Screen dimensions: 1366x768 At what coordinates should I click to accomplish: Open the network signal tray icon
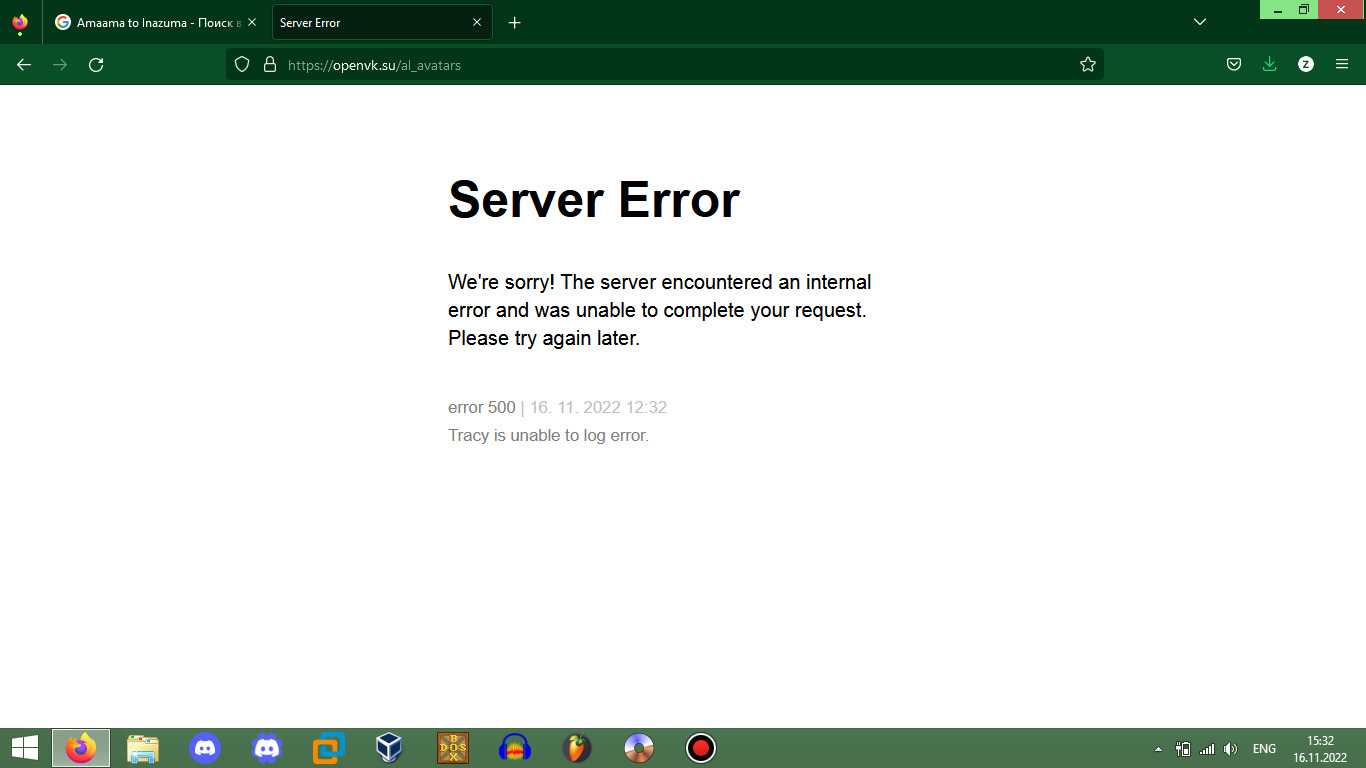click(1207, 749)
